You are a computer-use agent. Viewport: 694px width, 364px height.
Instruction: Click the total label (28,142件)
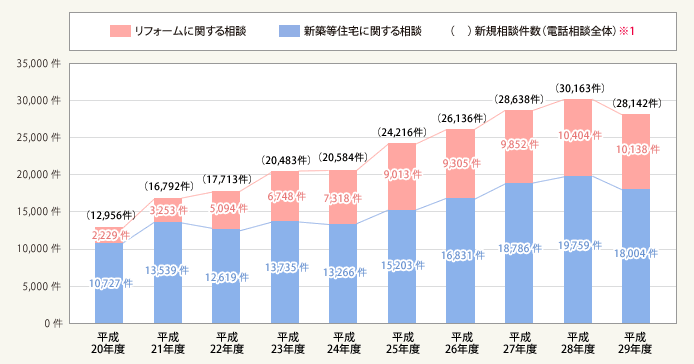click(x=637, y=103)
